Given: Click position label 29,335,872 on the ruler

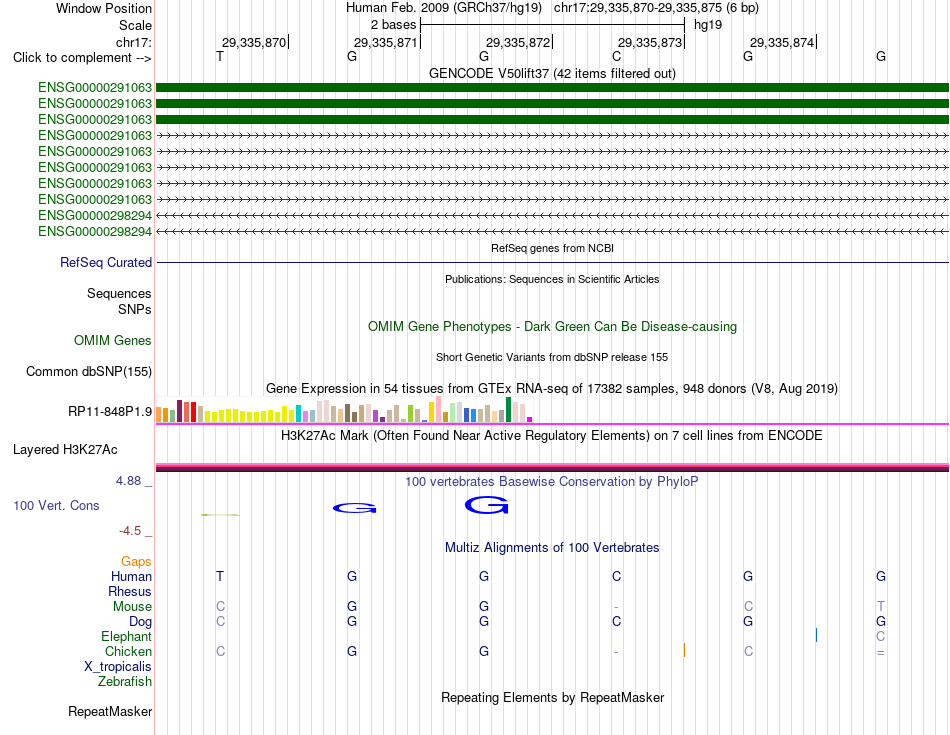Looking at the screenshot, I should pos(518,42).
